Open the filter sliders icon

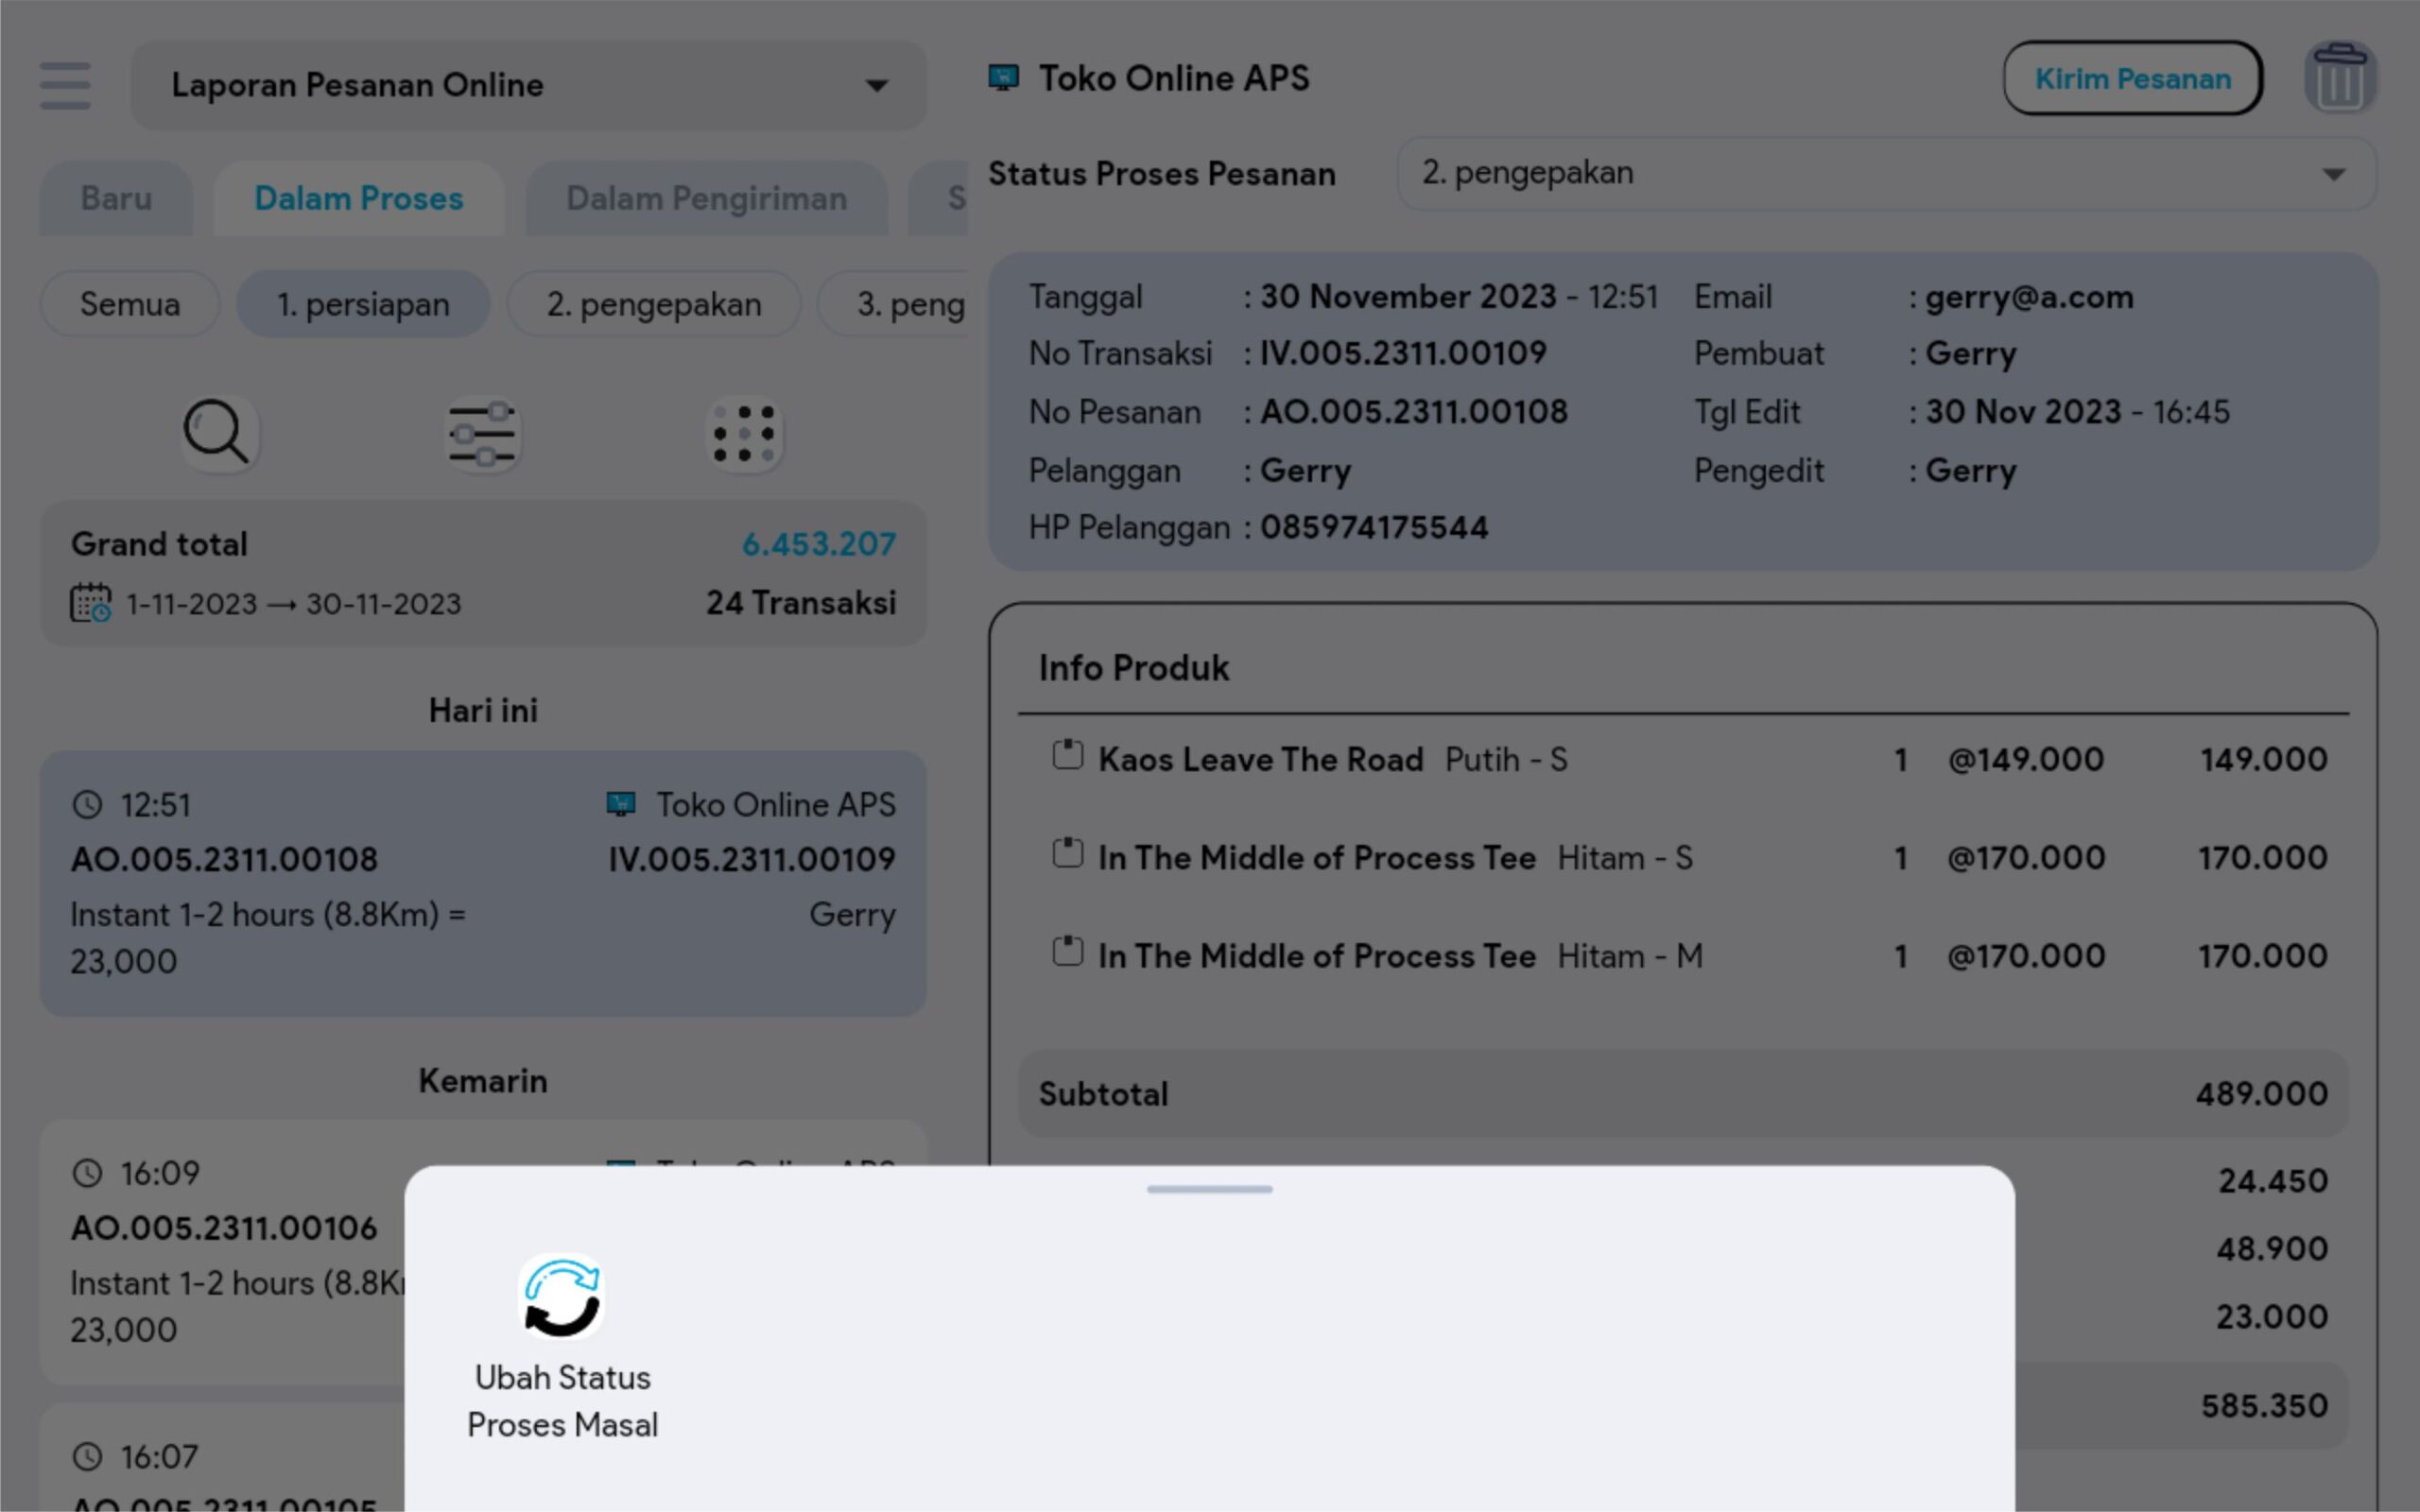tap(482, 434)
